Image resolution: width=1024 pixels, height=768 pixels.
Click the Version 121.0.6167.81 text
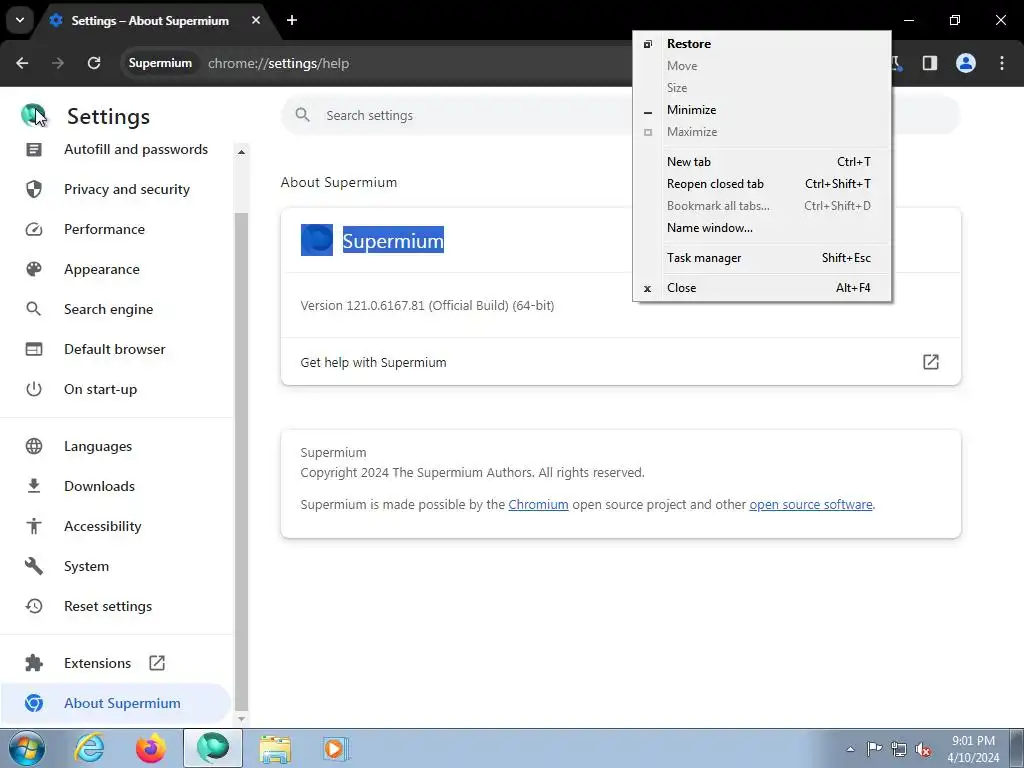click(x=427, y=306)
